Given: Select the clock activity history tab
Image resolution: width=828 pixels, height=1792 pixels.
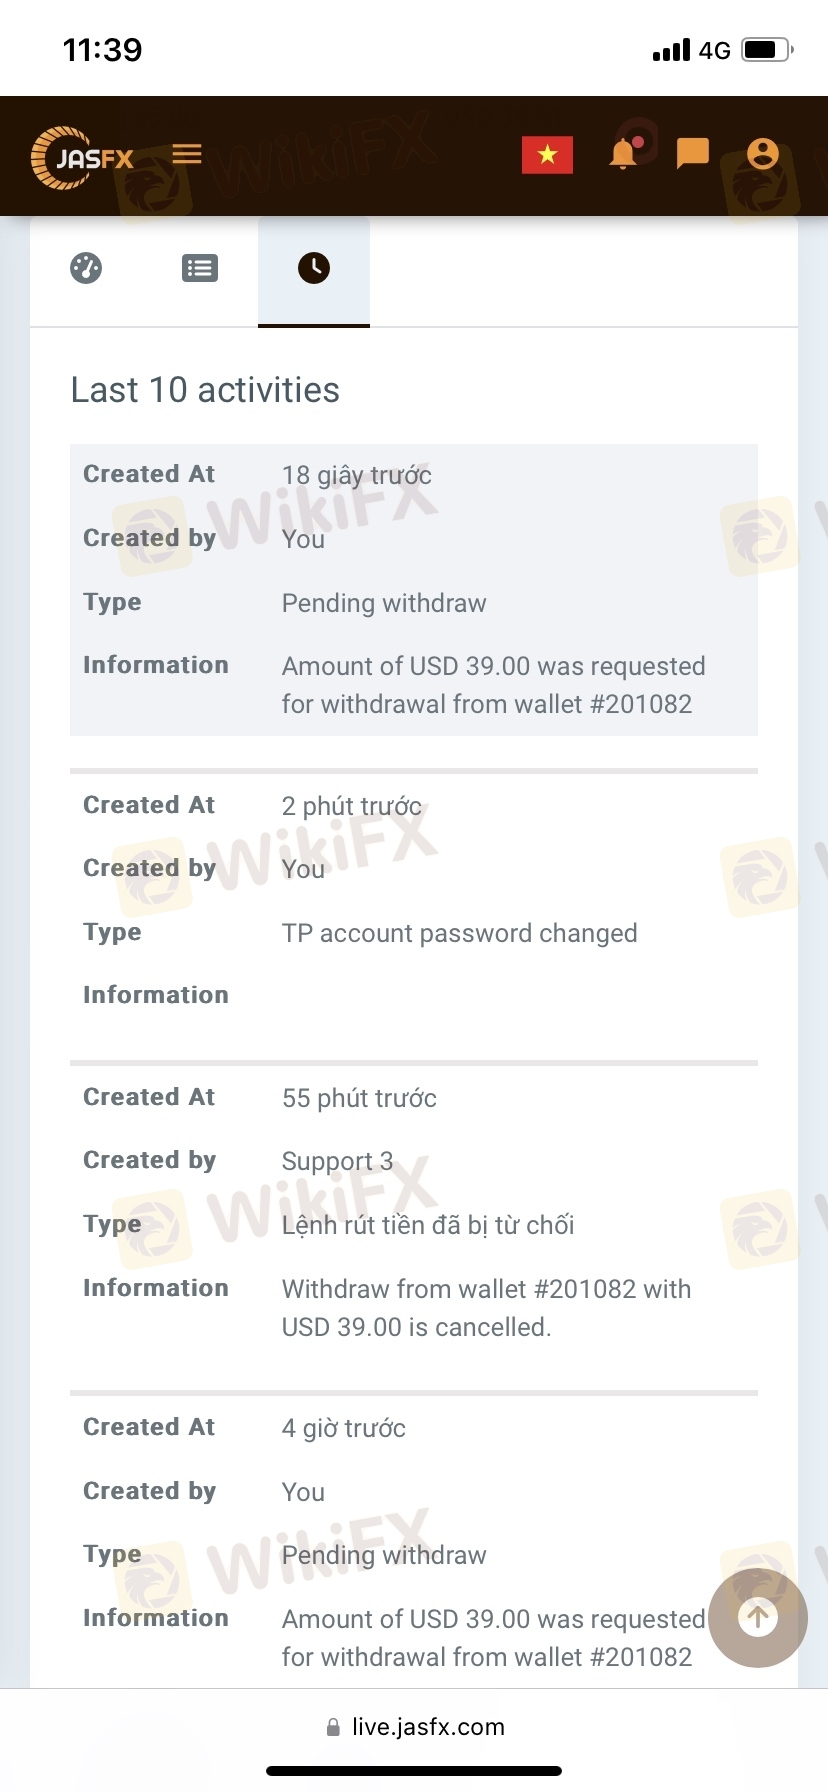Looking at the screenshot, I should (314, 268).
